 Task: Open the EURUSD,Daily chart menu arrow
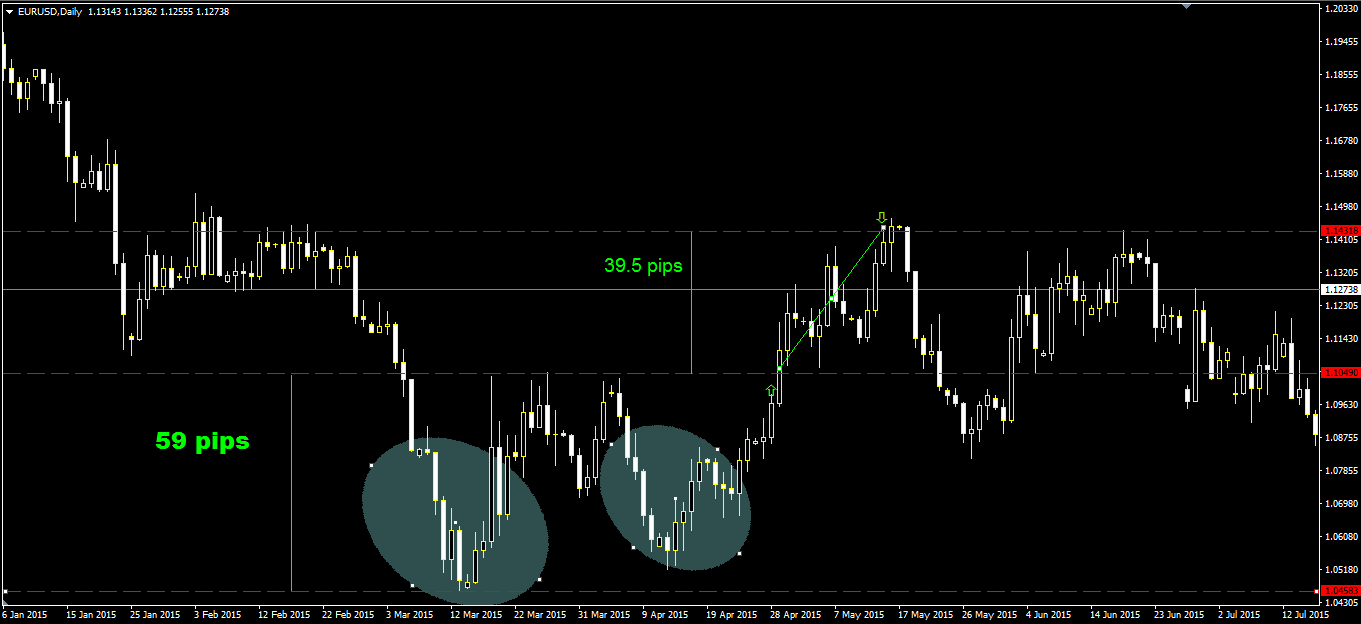tap(9, 11)
